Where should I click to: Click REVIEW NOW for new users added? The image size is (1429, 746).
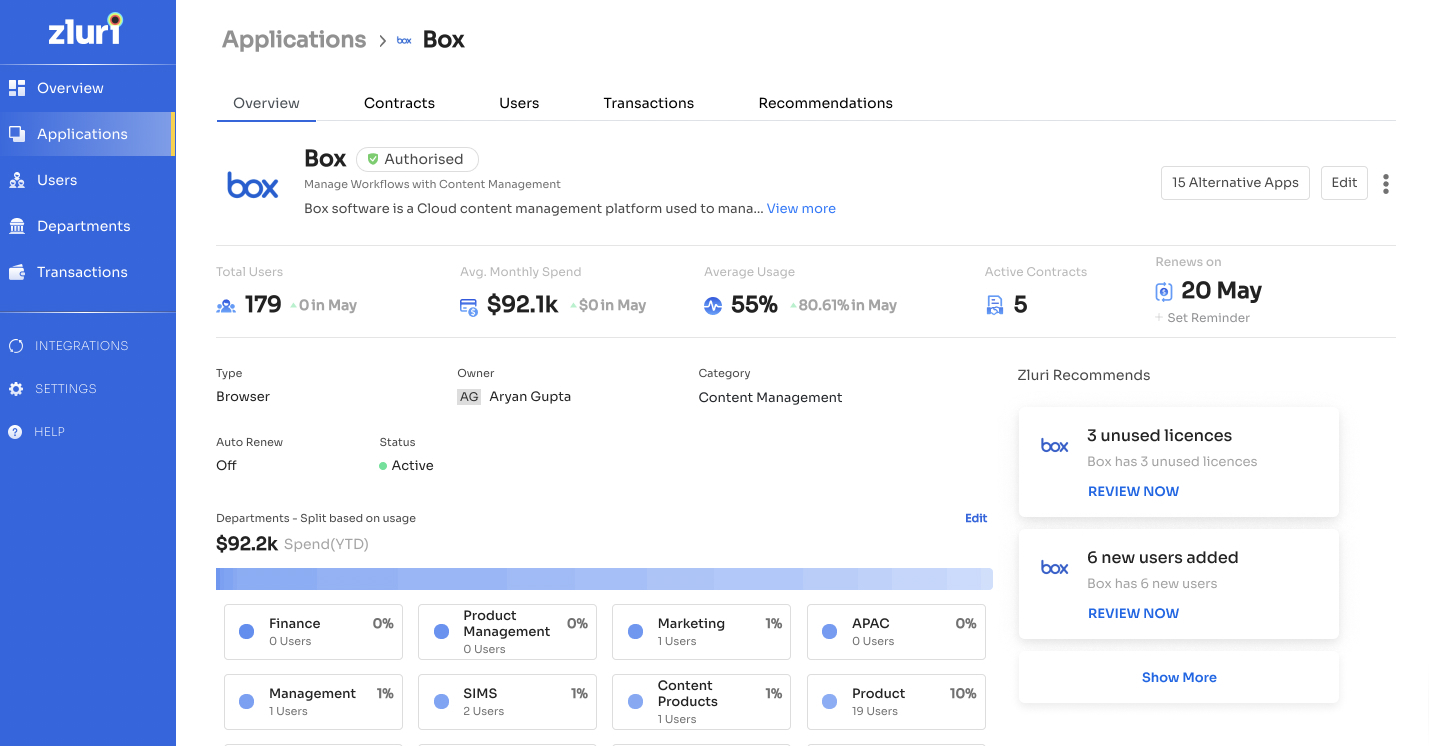pyautogui.click(x=1133, y=613)
